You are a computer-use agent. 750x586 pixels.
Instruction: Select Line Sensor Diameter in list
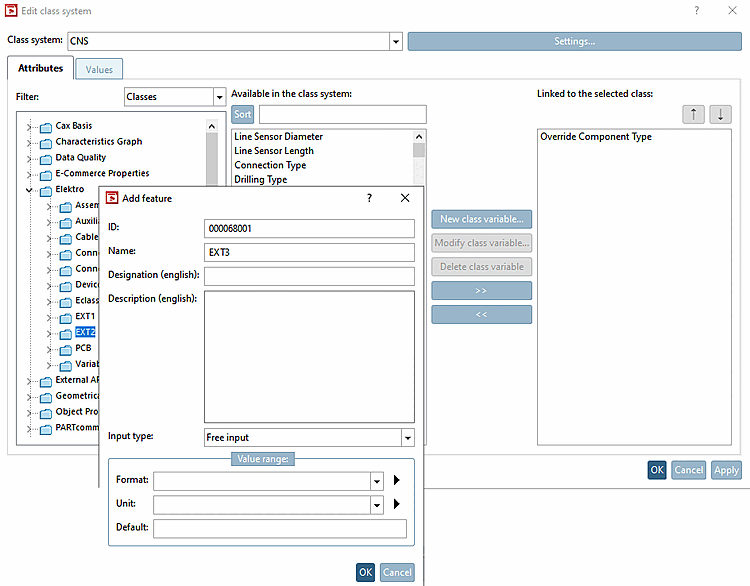(x=278, y=137)
